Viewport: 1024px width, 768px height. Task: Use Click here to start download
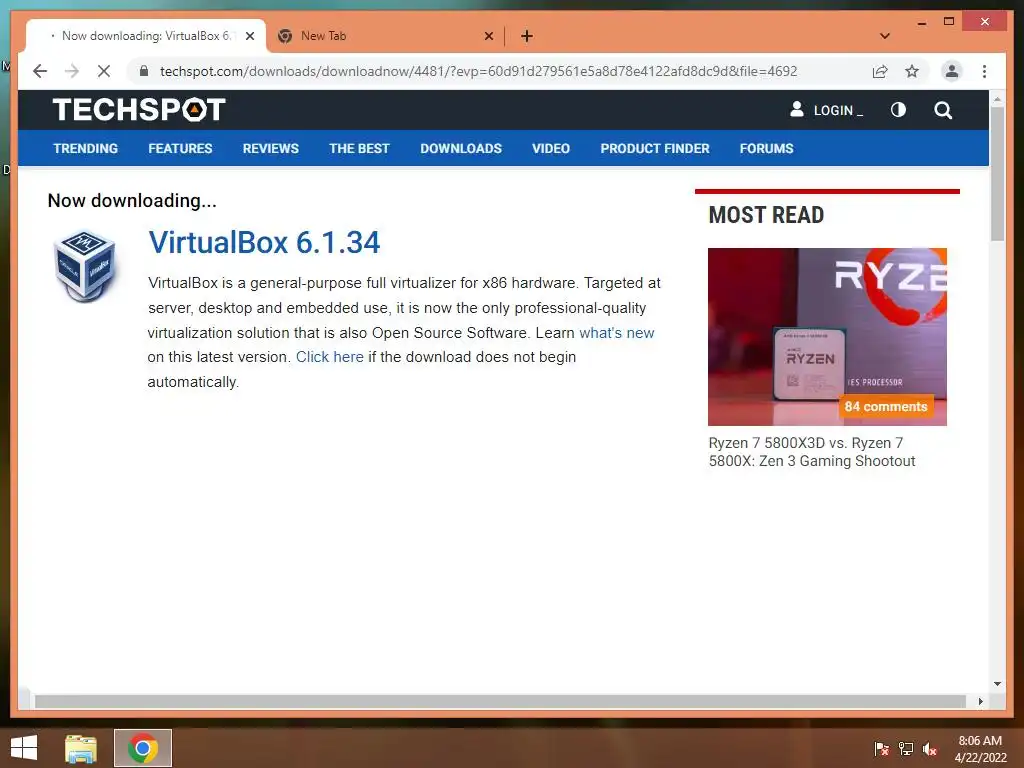coord(330,357)
